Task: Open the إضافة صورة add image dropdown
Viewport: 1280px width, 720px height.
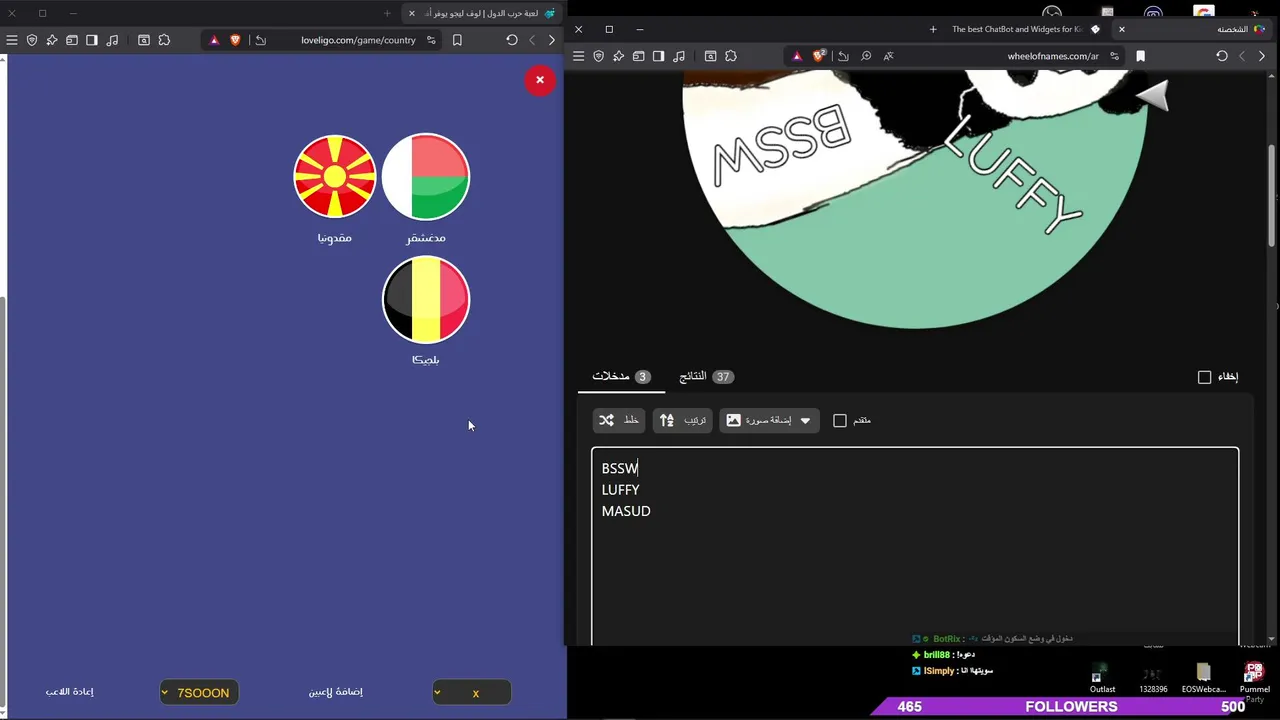Action: point(769,420)
